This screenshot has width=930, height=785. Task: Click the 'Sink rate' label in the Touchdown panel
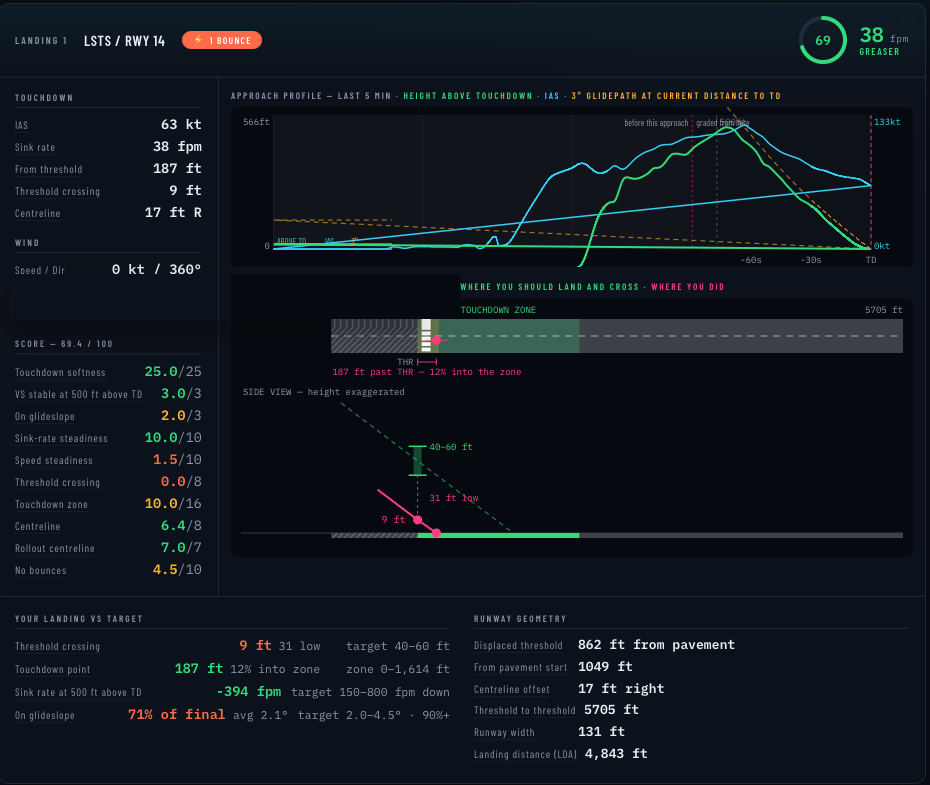pyautogui.click(x=35, y=148)
